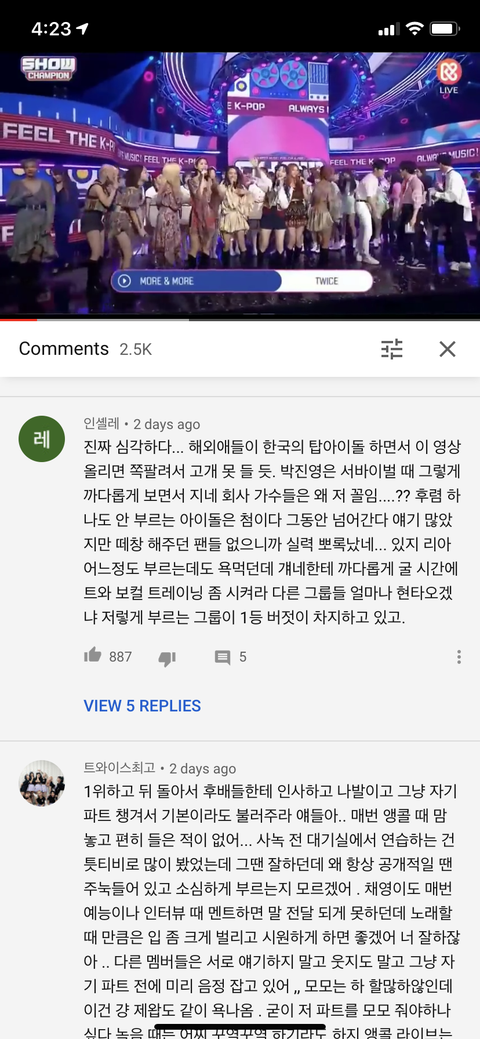Expand VIEW 5 REPLIES
The height and width of the screenshot is (1039, 480).
point(142,706)
